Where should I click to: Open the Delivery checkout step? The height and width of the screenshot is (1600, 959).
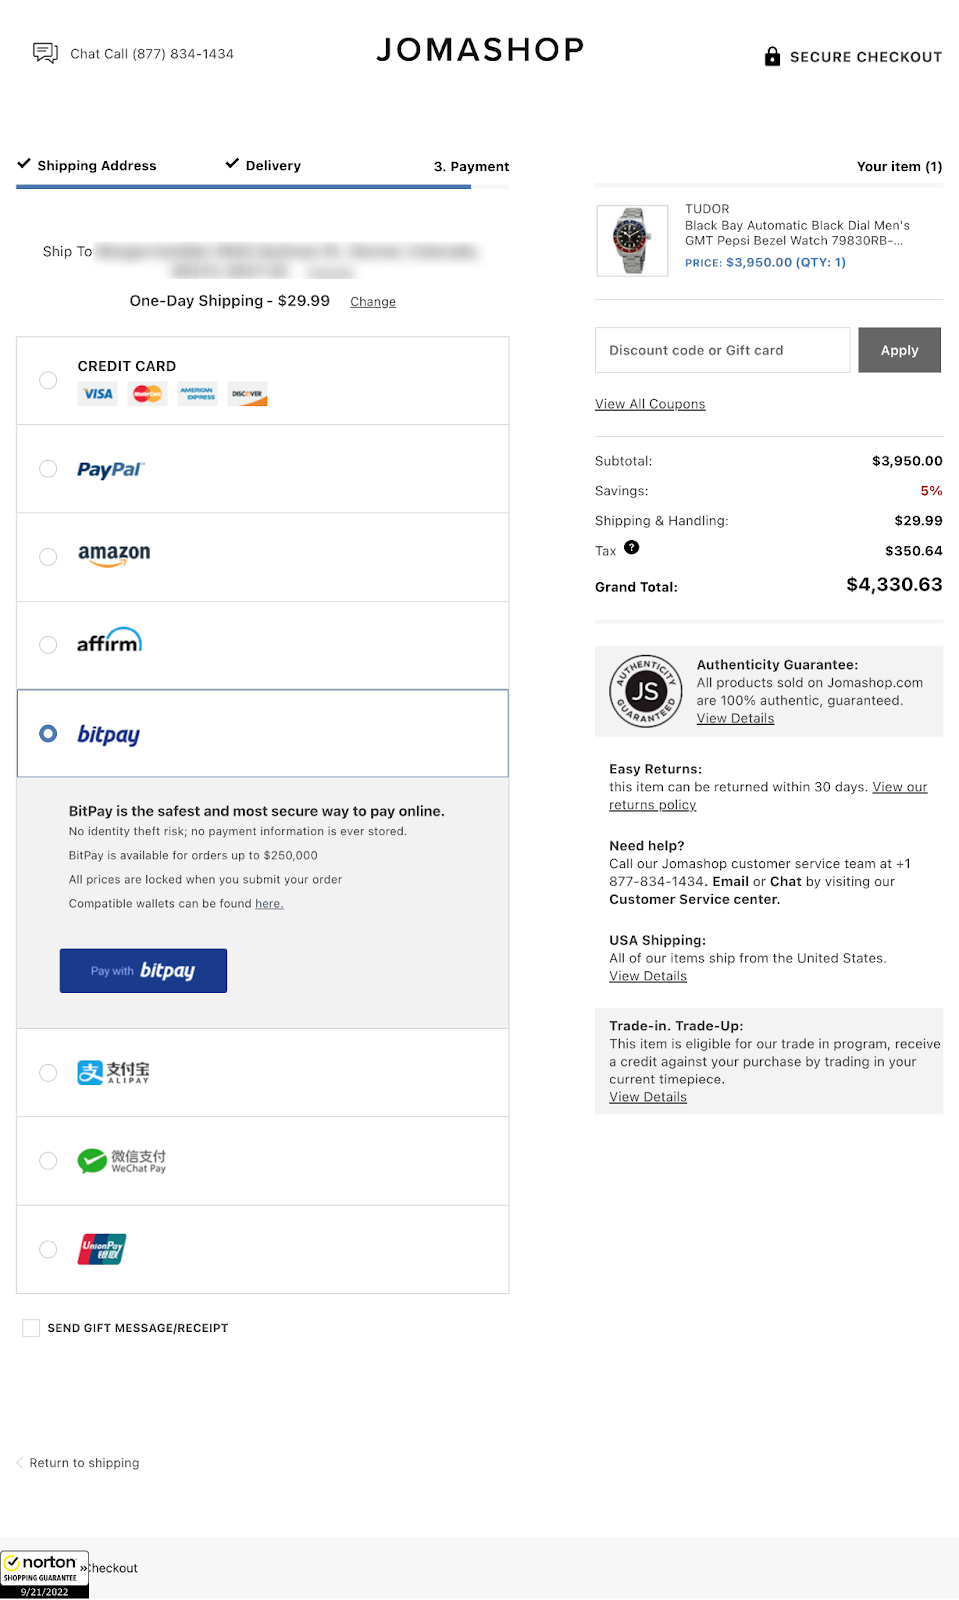tap(272, 166)
